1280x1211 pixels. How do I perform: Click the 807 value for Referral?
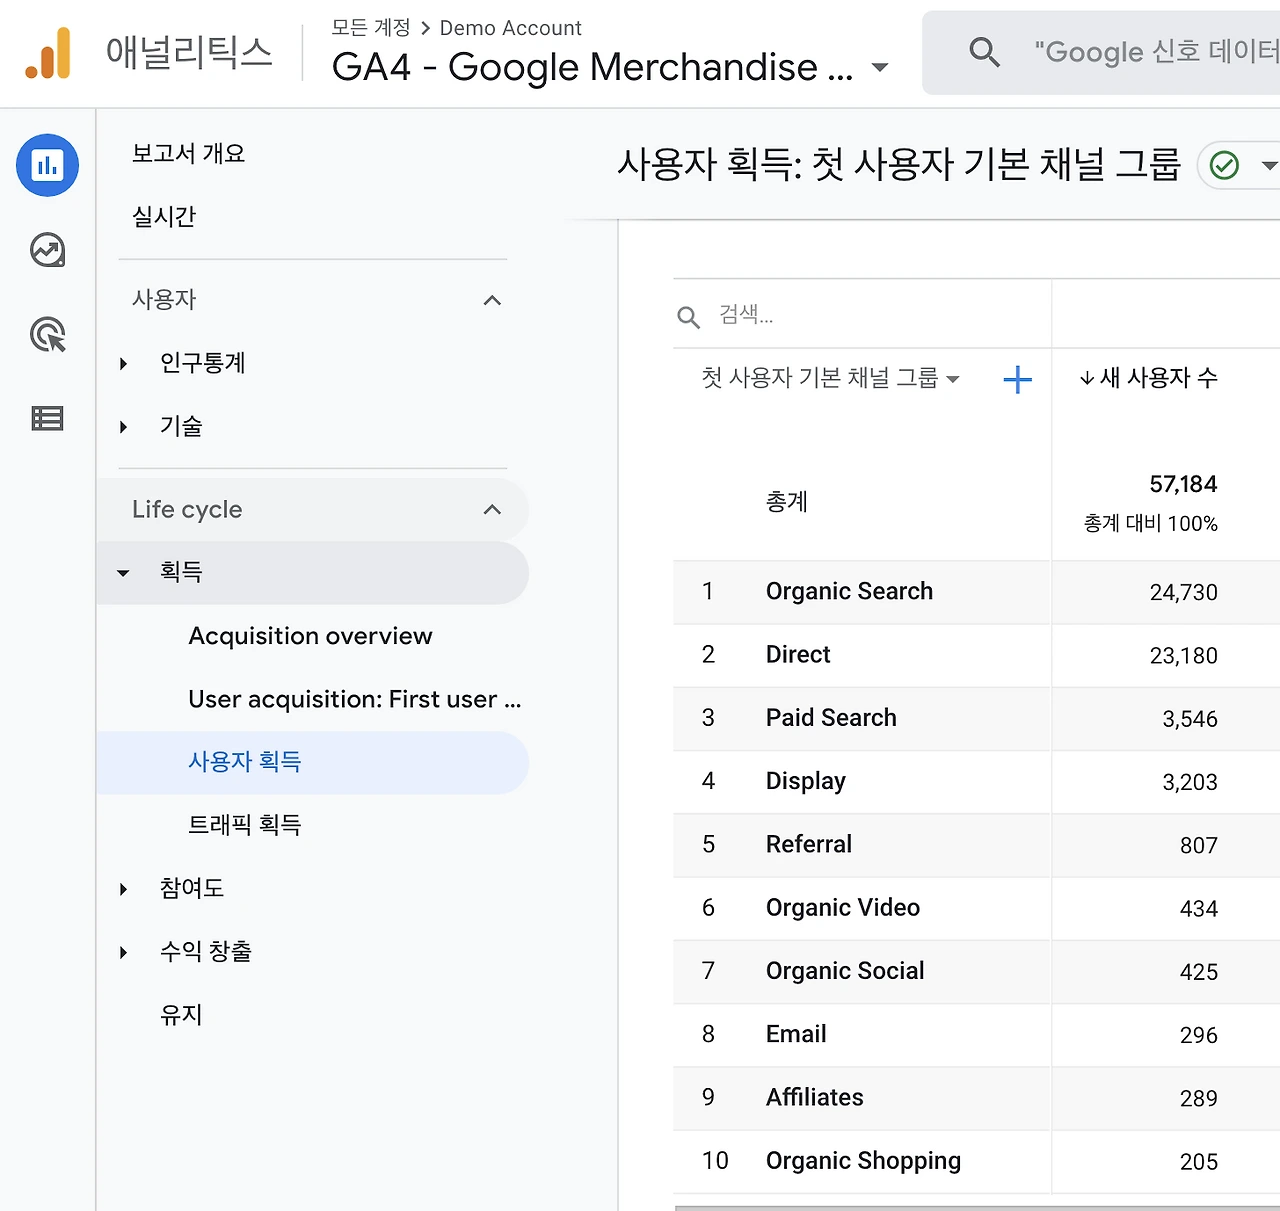tap(1199, 845)
